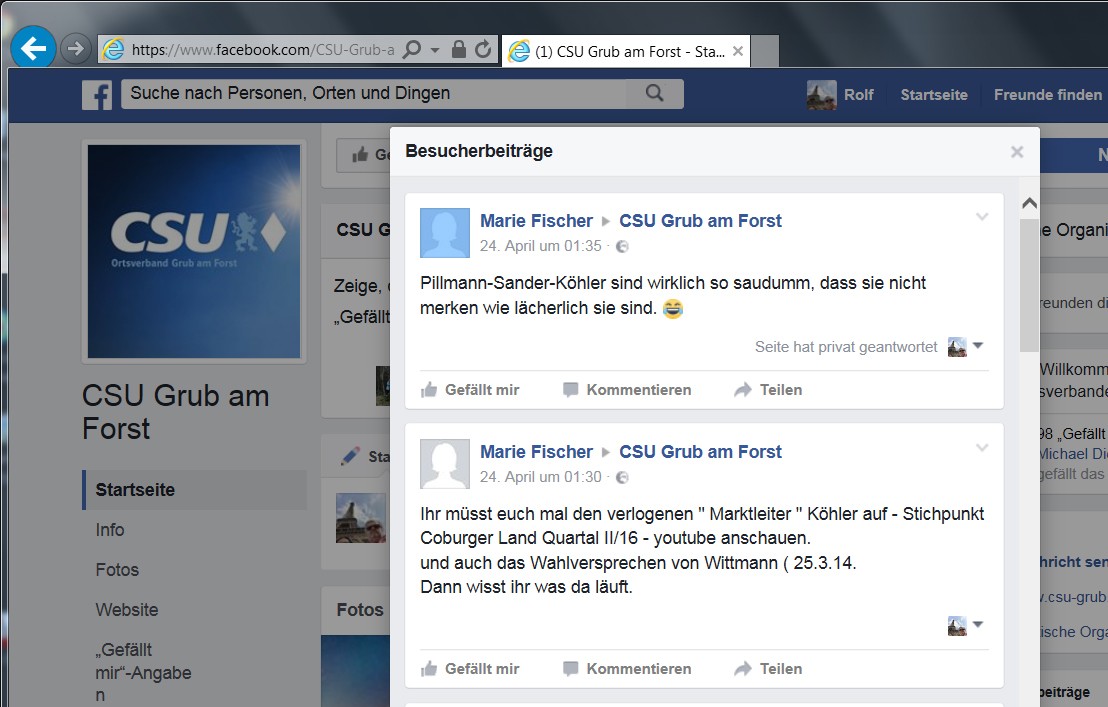1108x707 pixels.
Task: Click public globe icon on 01:35 post
Action: (623, 246)
